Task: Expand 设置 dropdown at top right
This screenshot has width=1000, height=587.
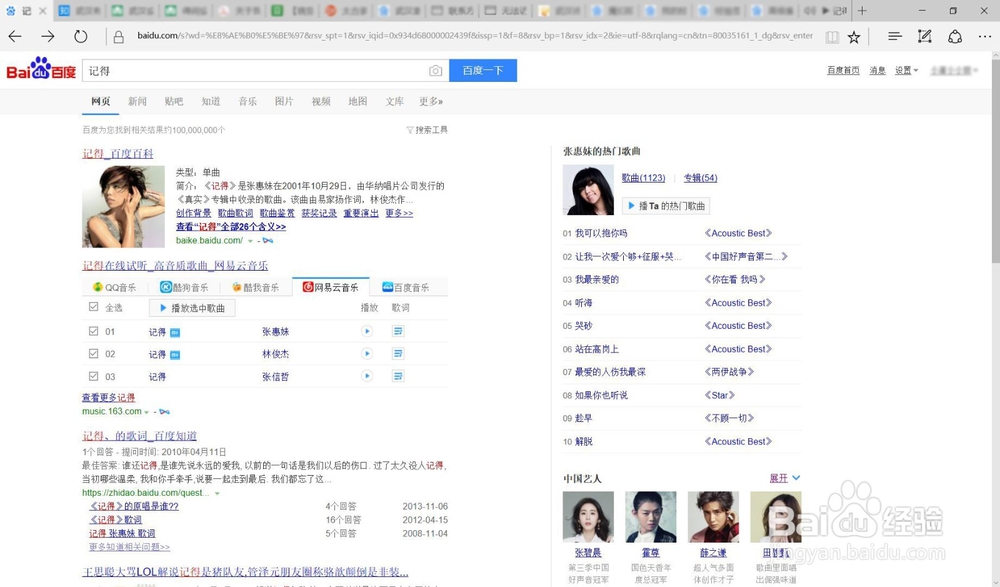Action: [x=906, y=70]
